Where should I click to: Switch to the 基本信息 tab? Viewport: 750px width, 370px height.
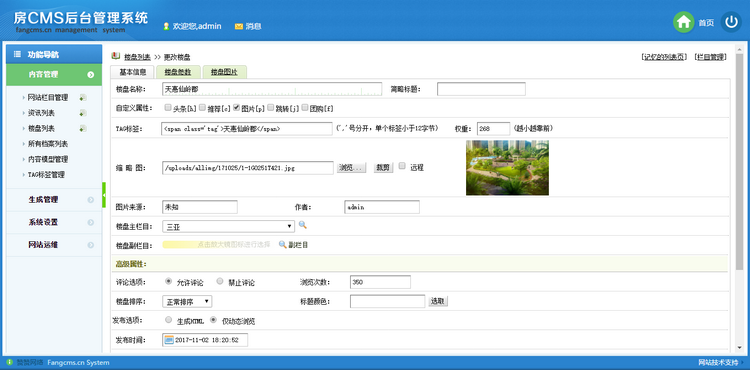tap(132, 72)
